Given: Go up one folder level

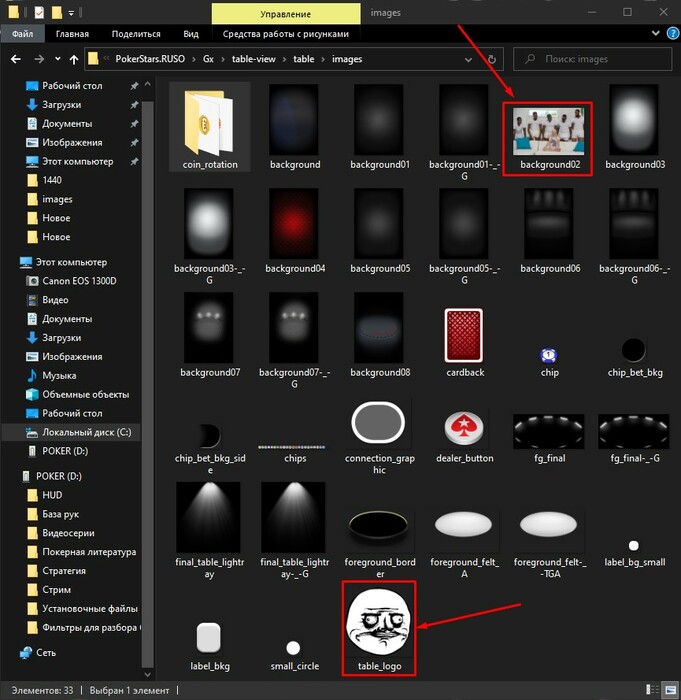Looking at the screenshot, I should tap(74, 59).
